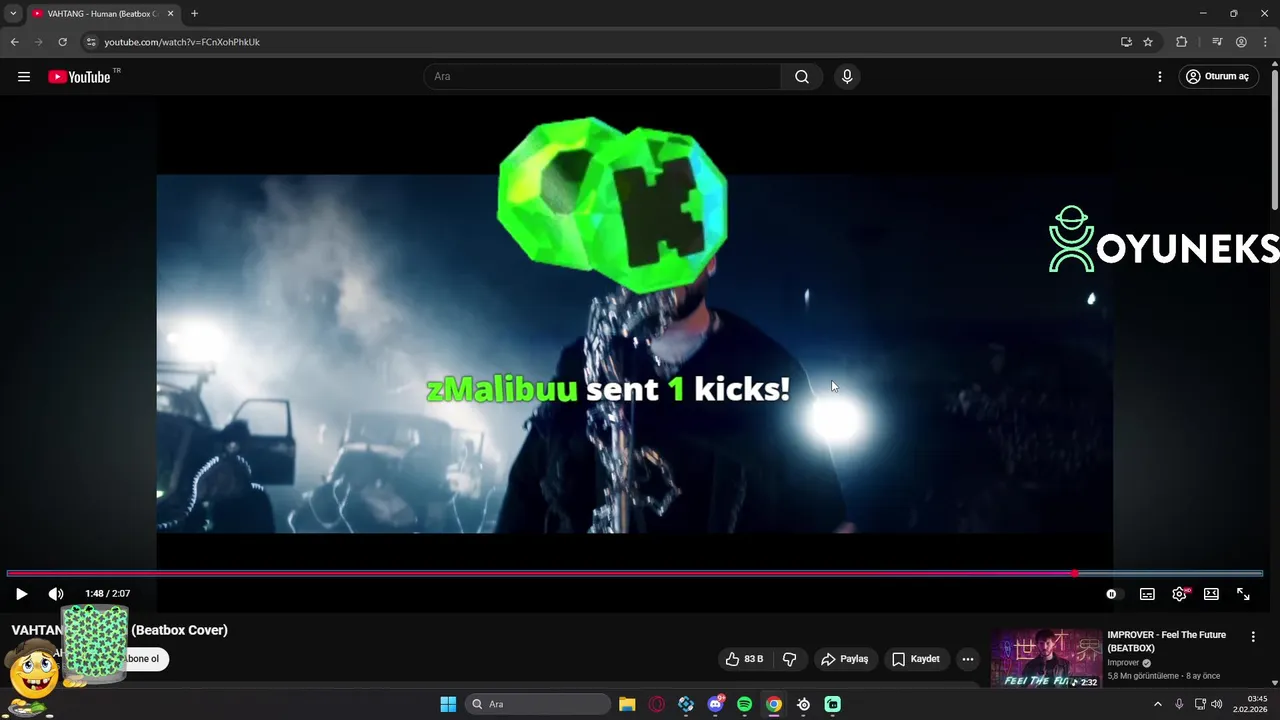Open the Chrome three-dot menu
This screenshot has height=720, width=1280.
(1265, 42)
